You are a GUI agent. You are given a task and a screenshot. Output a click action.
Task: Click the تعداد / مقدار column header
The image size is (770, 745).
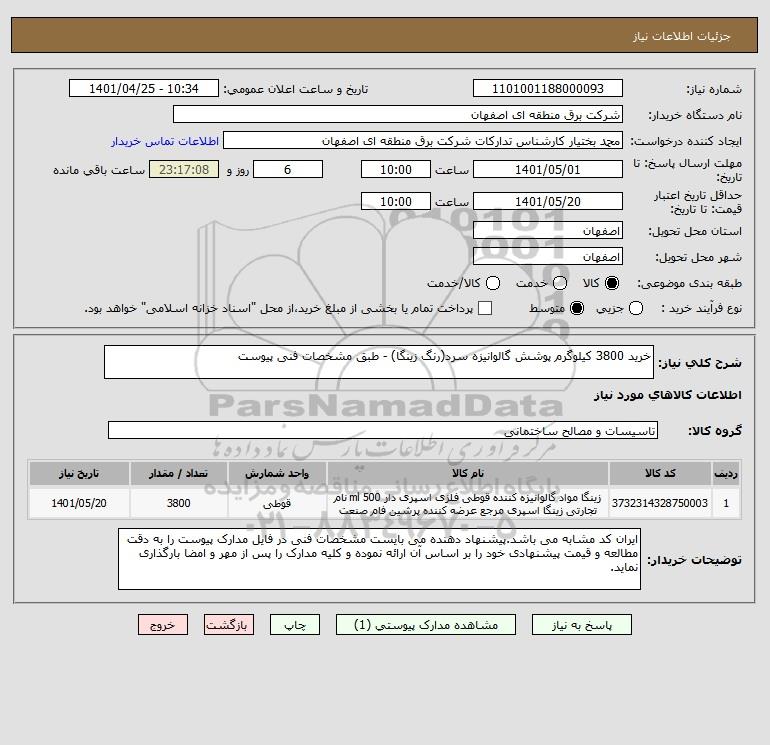(x=178, y=473)
